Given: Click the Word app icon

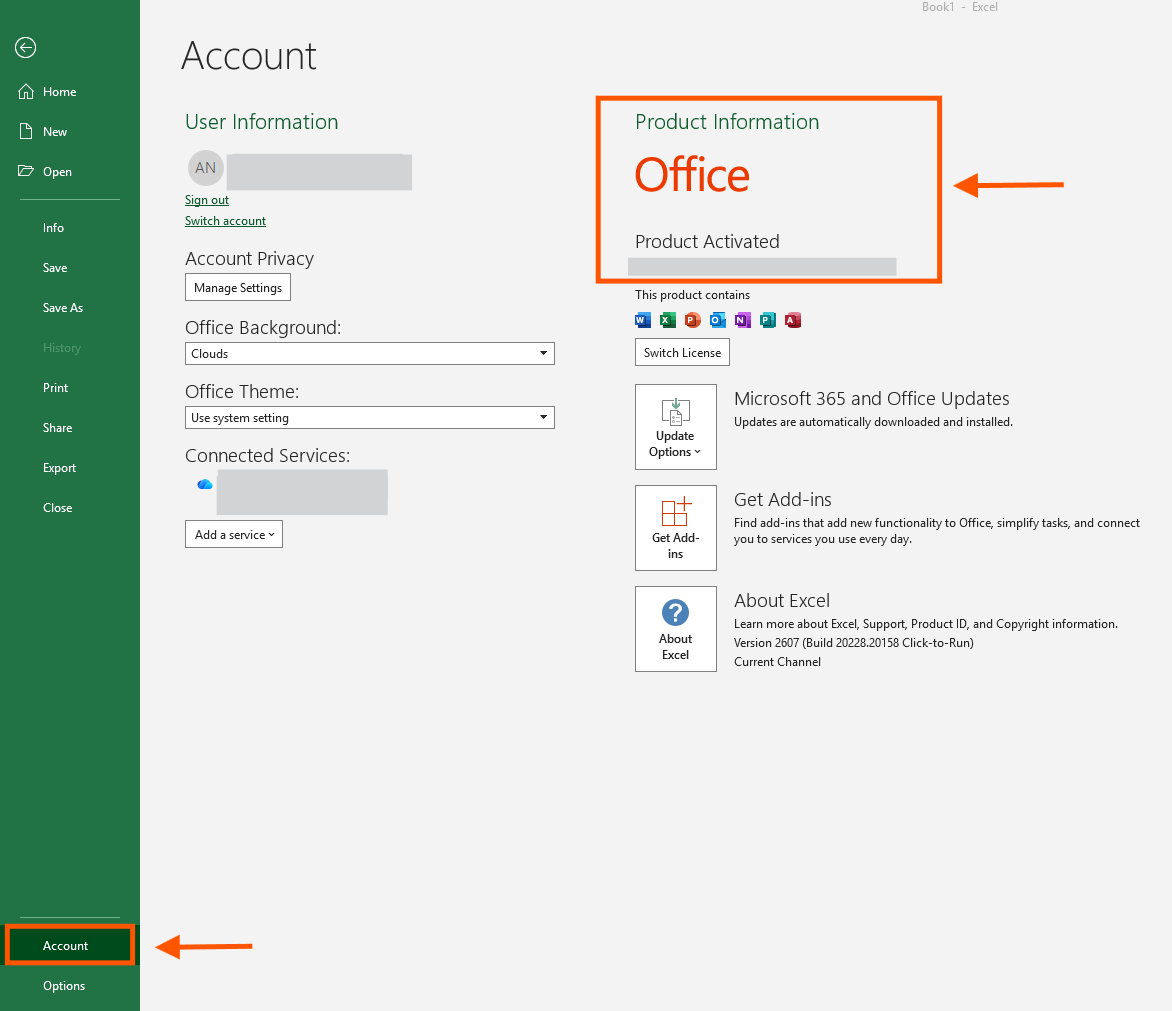Looking at the screenshot, I should (x=643, y=321).
